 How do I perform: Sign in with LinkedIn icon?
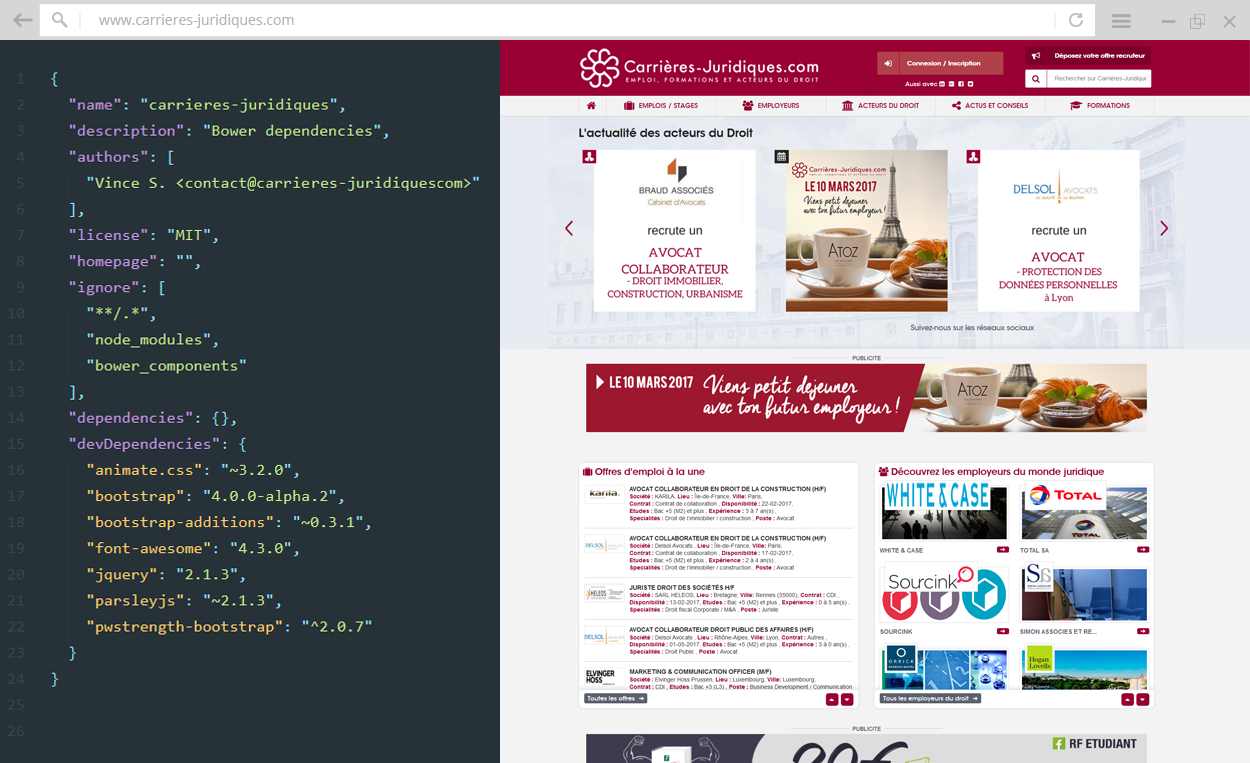(943, 84)
